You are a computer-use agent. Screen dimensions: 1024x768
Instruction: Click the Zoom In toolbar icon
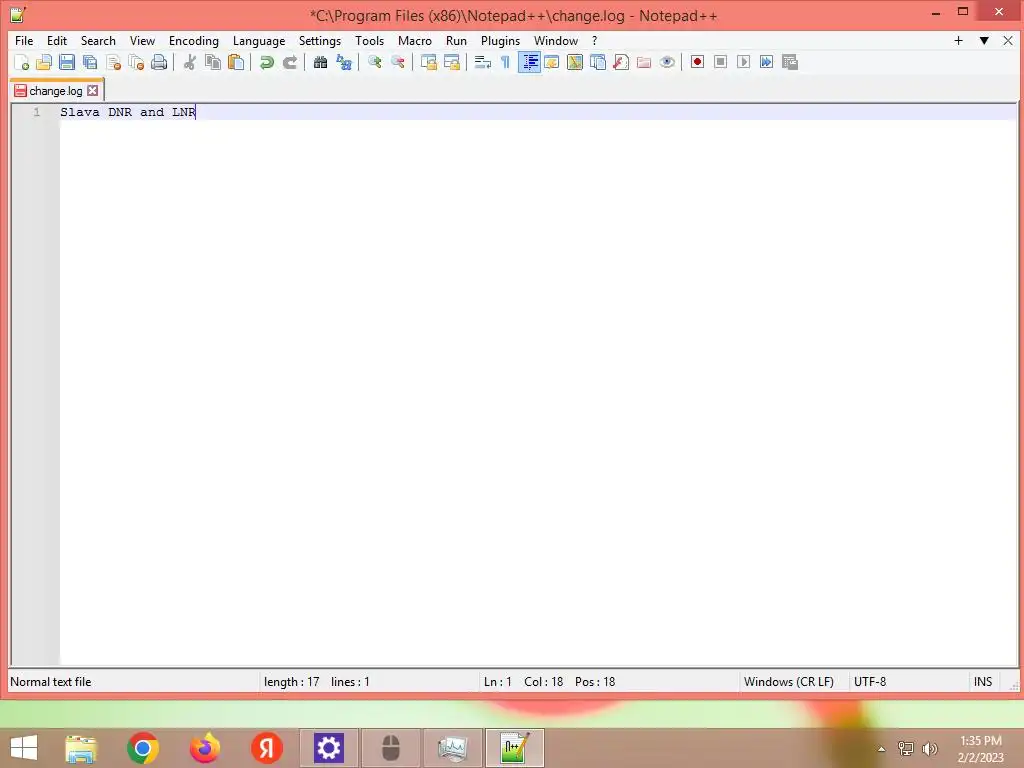[374, 63]
